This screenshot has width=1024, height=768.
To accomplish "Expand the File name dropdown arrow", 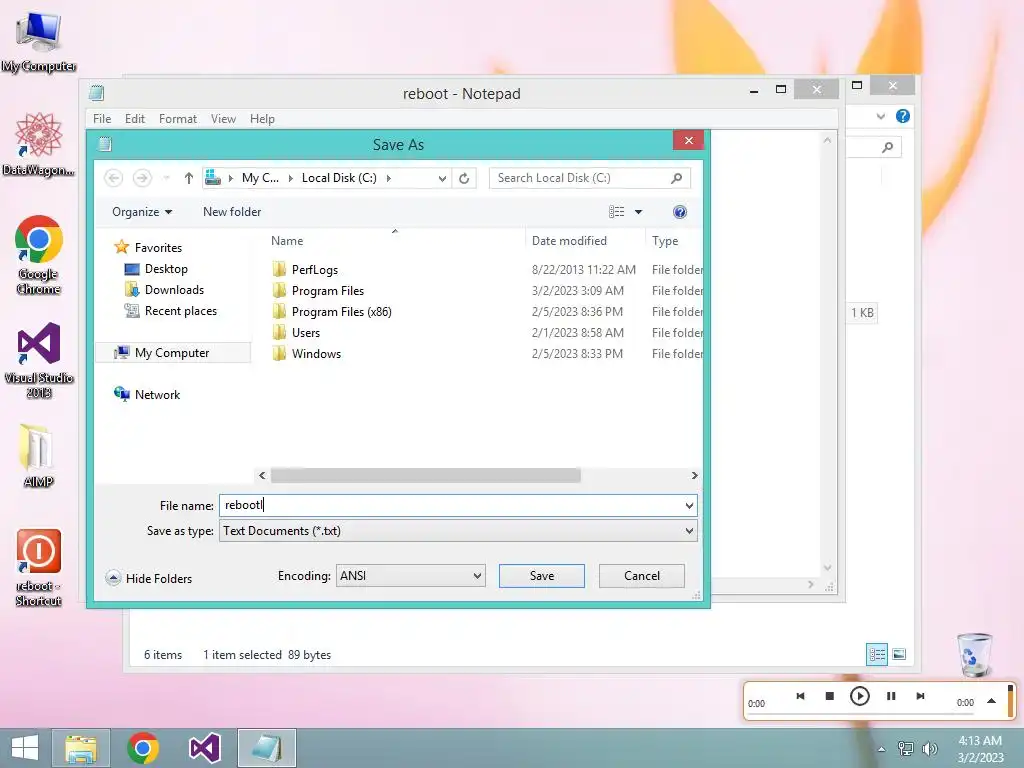I will [x=689, y=505].
